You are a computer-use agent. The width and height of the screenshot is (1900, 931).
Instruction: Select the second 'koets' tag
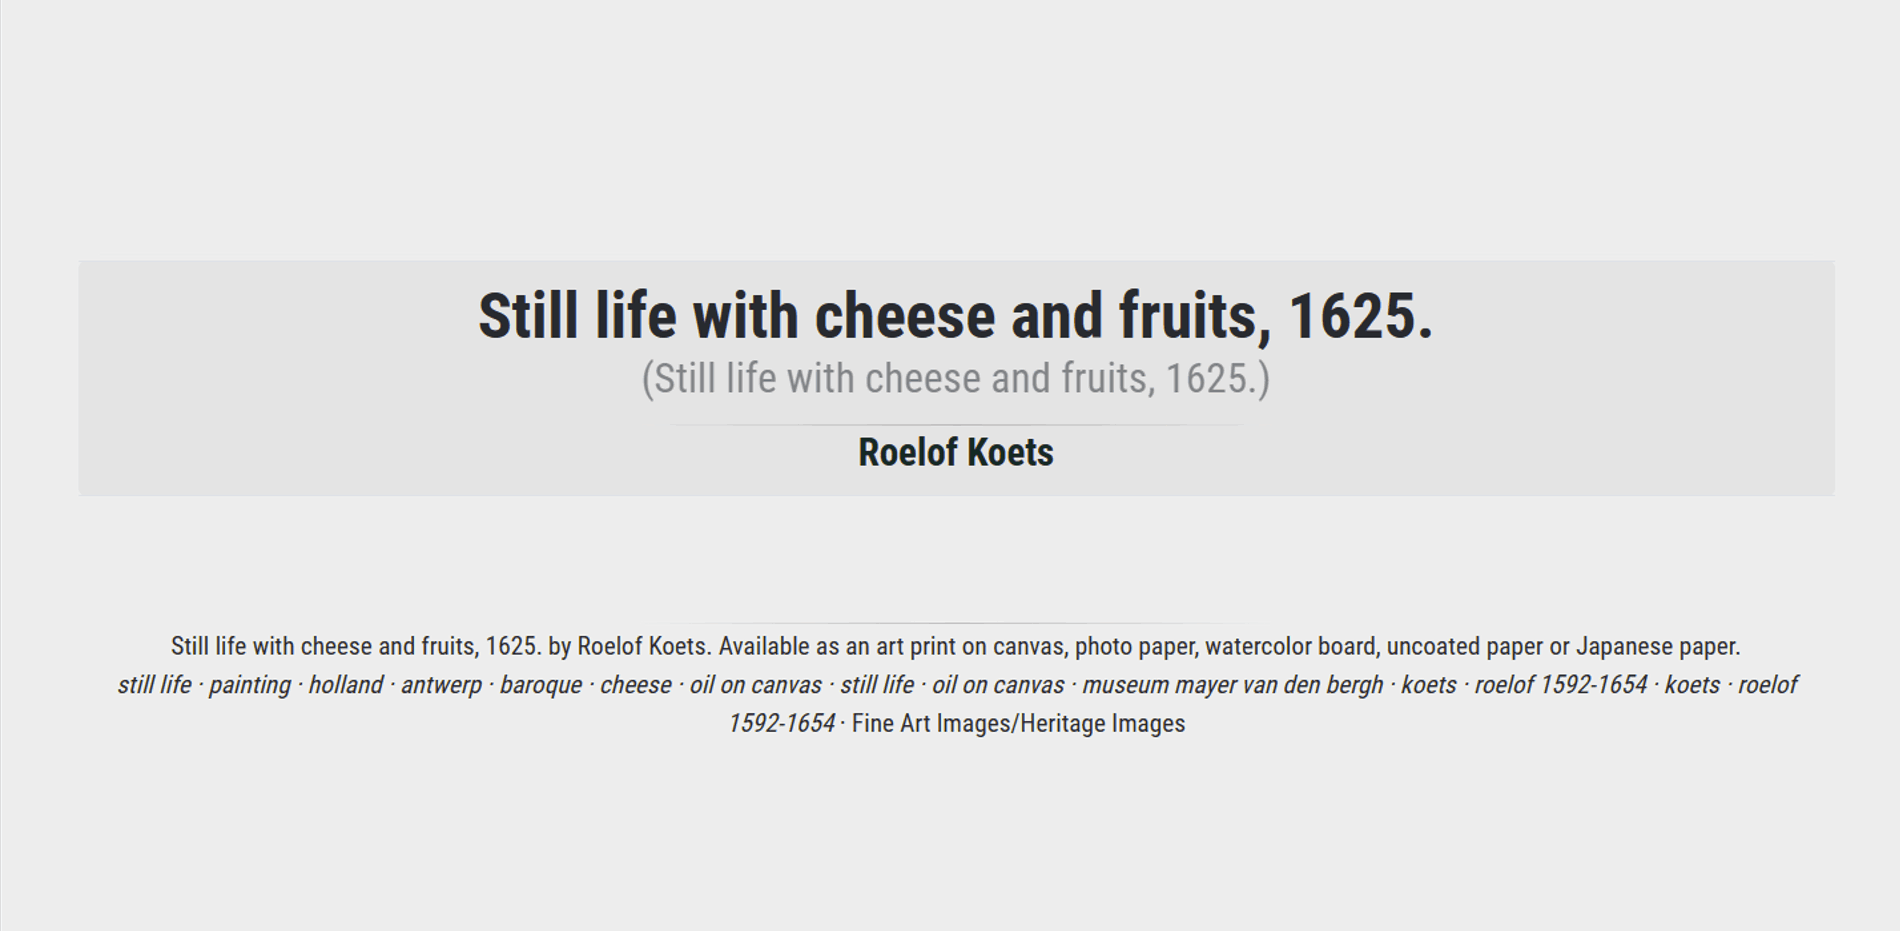click(1692, 685)
